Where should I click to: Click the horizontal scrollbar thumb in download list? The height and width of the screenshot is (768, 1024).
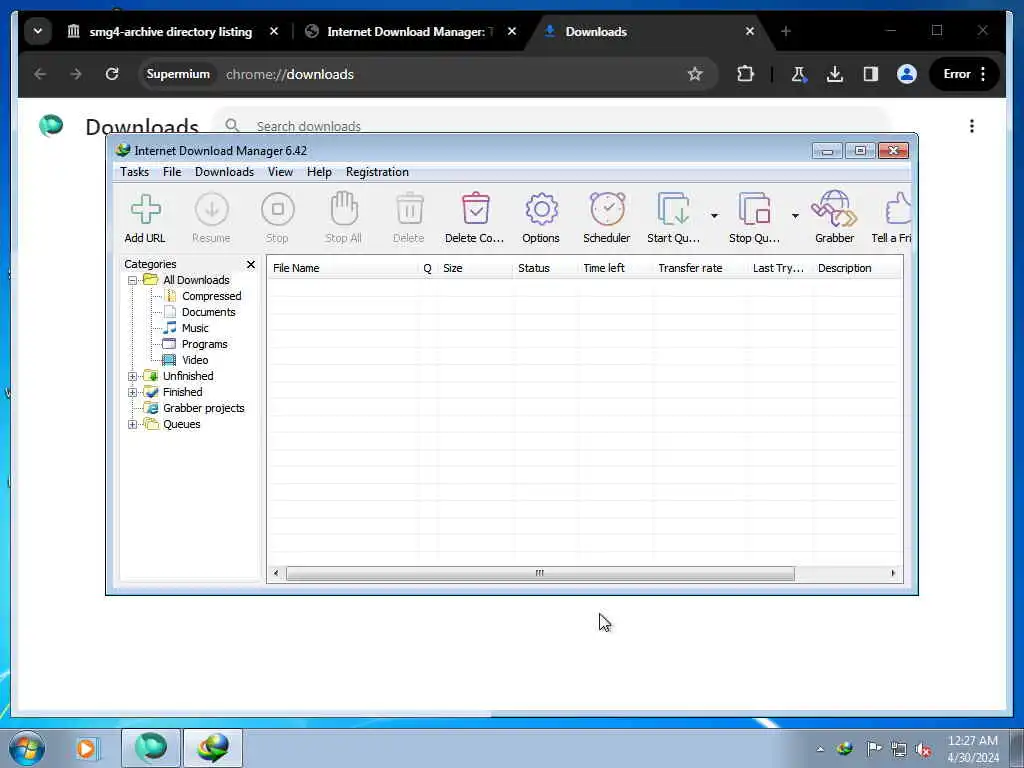tap(540, 573)
